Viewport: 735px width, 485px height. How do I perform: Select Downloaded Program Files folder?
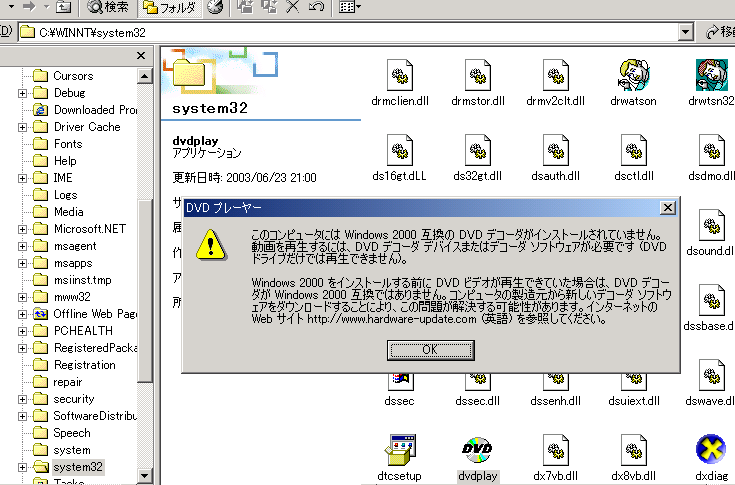pyautogui.click(x=85, y=110)
